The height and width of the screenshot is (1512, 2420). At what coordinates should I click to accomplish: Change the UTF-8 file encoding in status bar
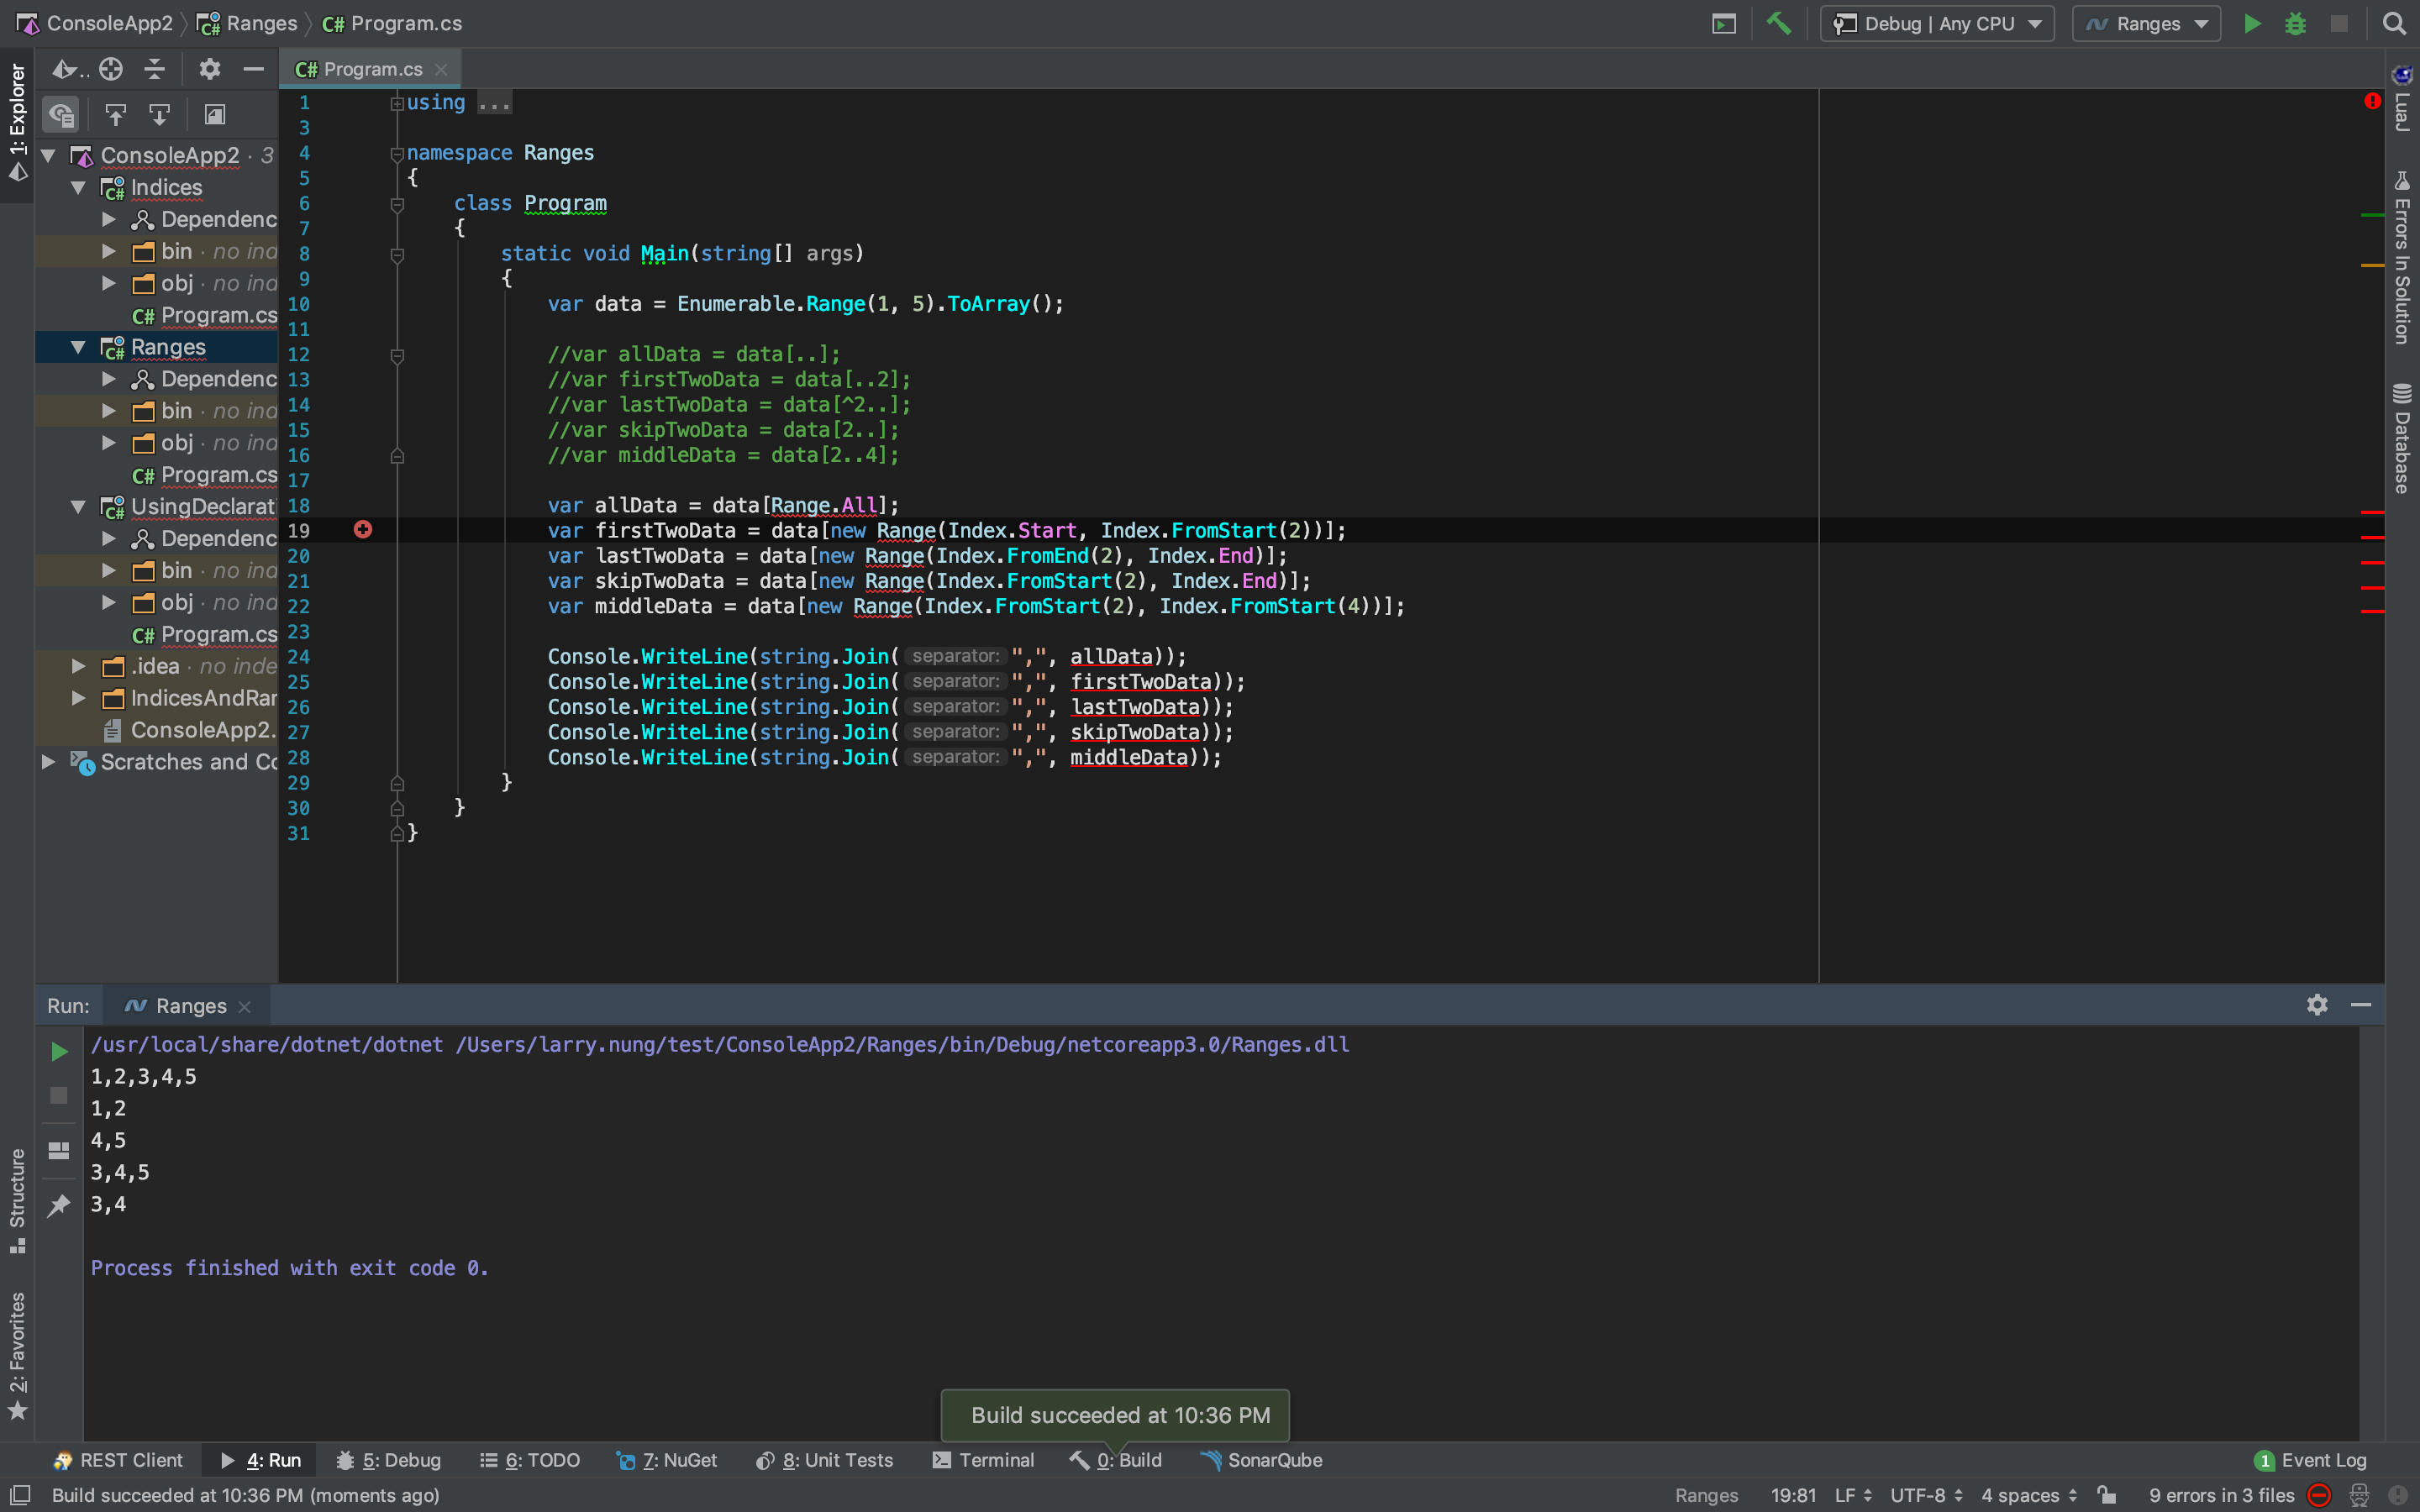click(x=1926, y=1495)
